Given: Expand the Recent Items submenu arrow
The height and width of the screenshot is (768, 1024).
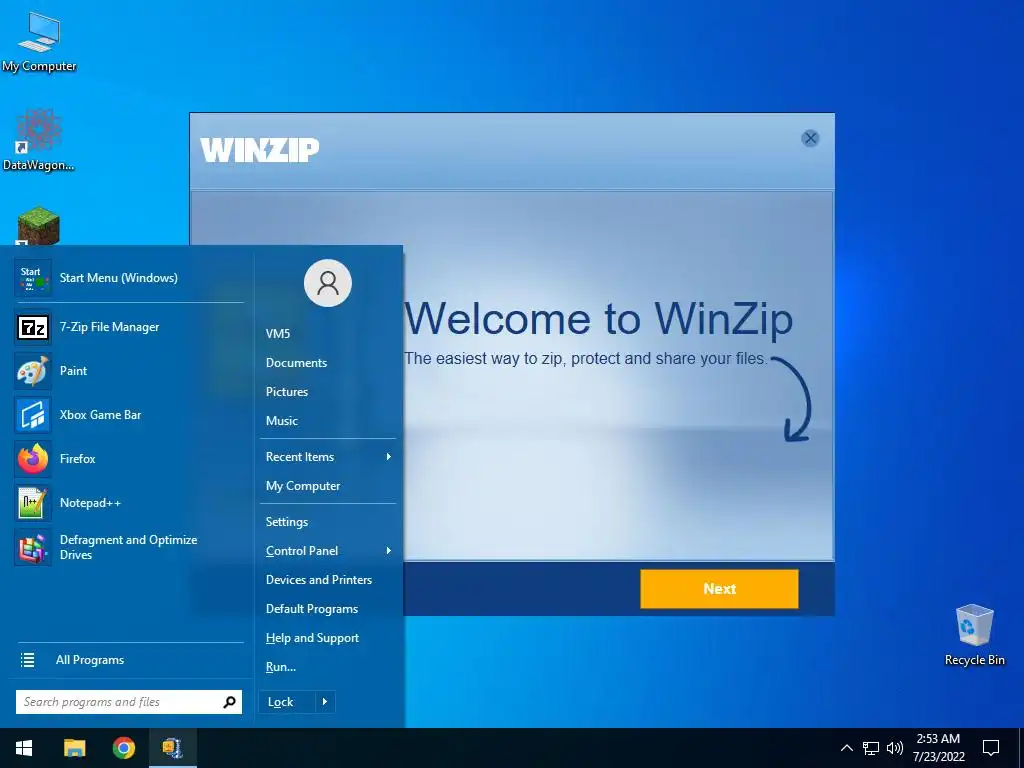Looking at the screenshot, I should point(389,456).
